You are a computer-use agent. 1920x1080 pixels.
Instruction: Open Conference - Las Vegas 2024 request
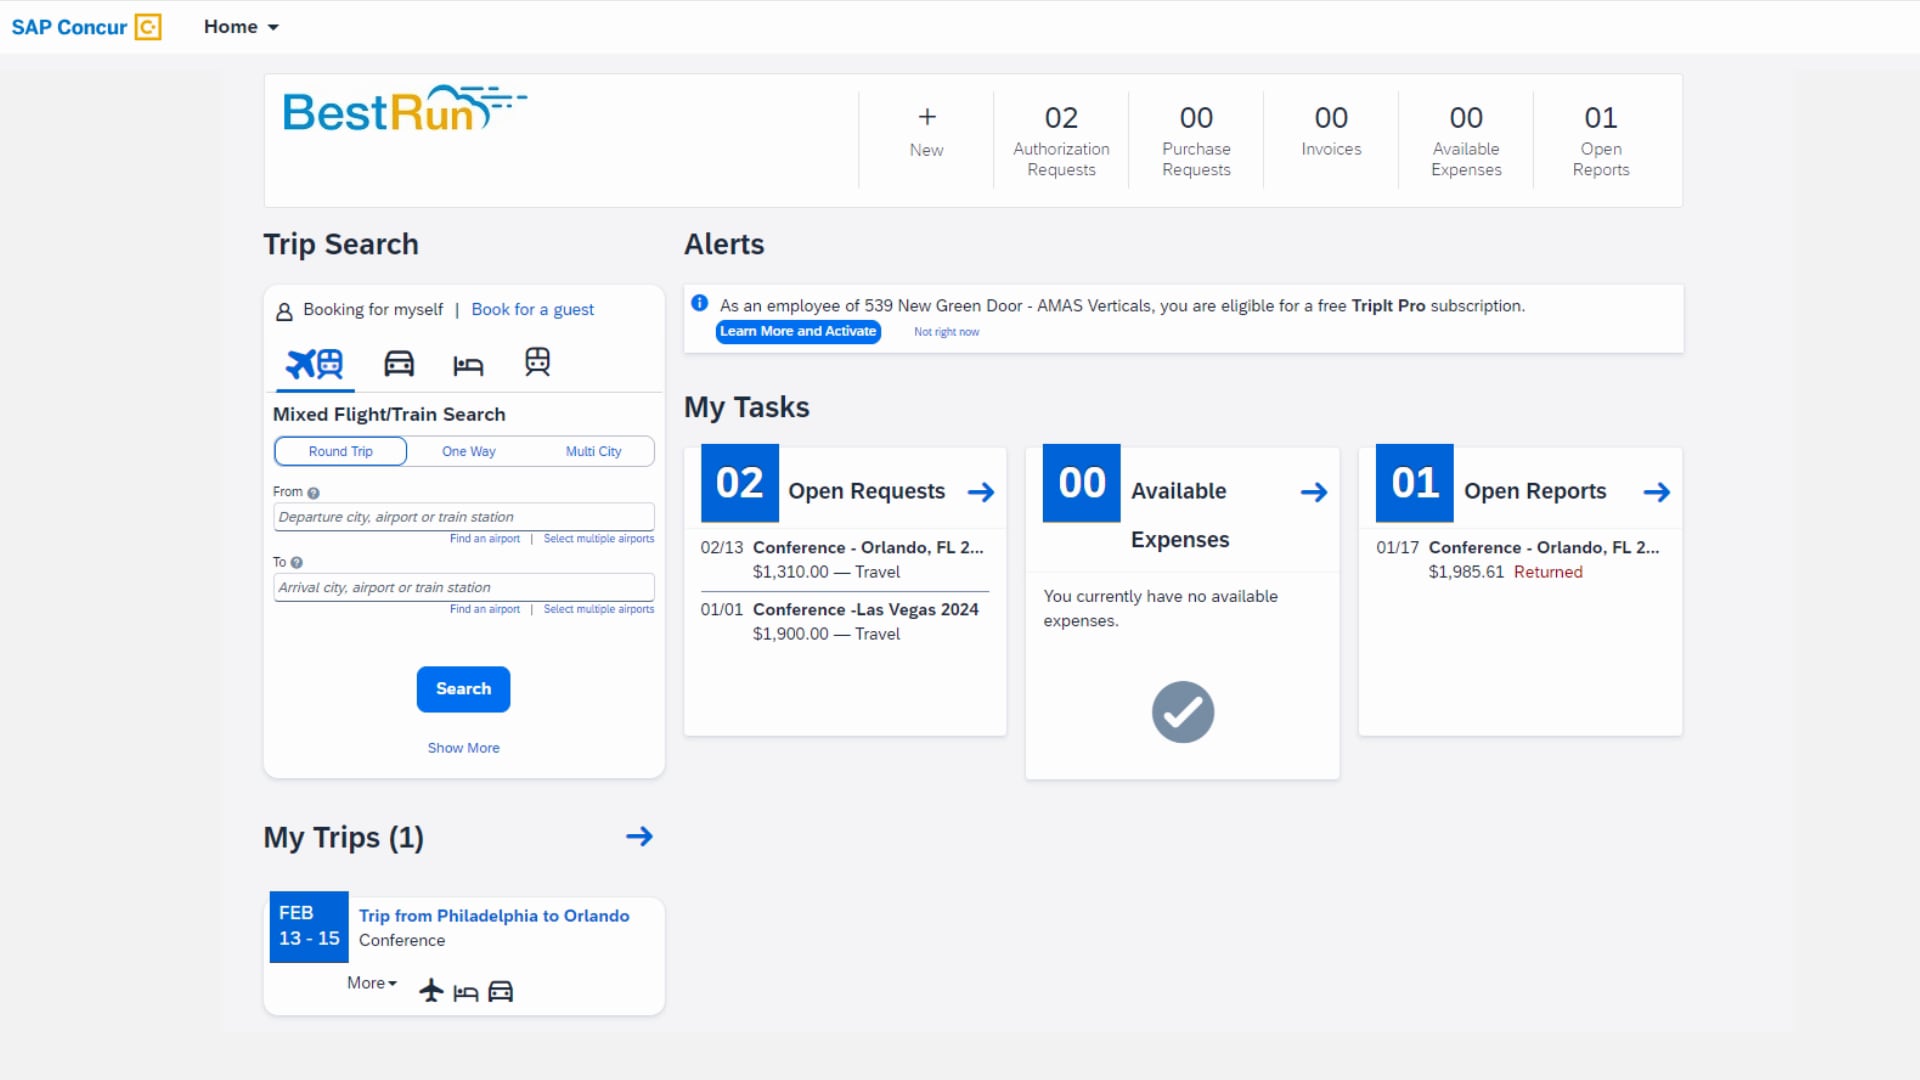pos(844,621)
